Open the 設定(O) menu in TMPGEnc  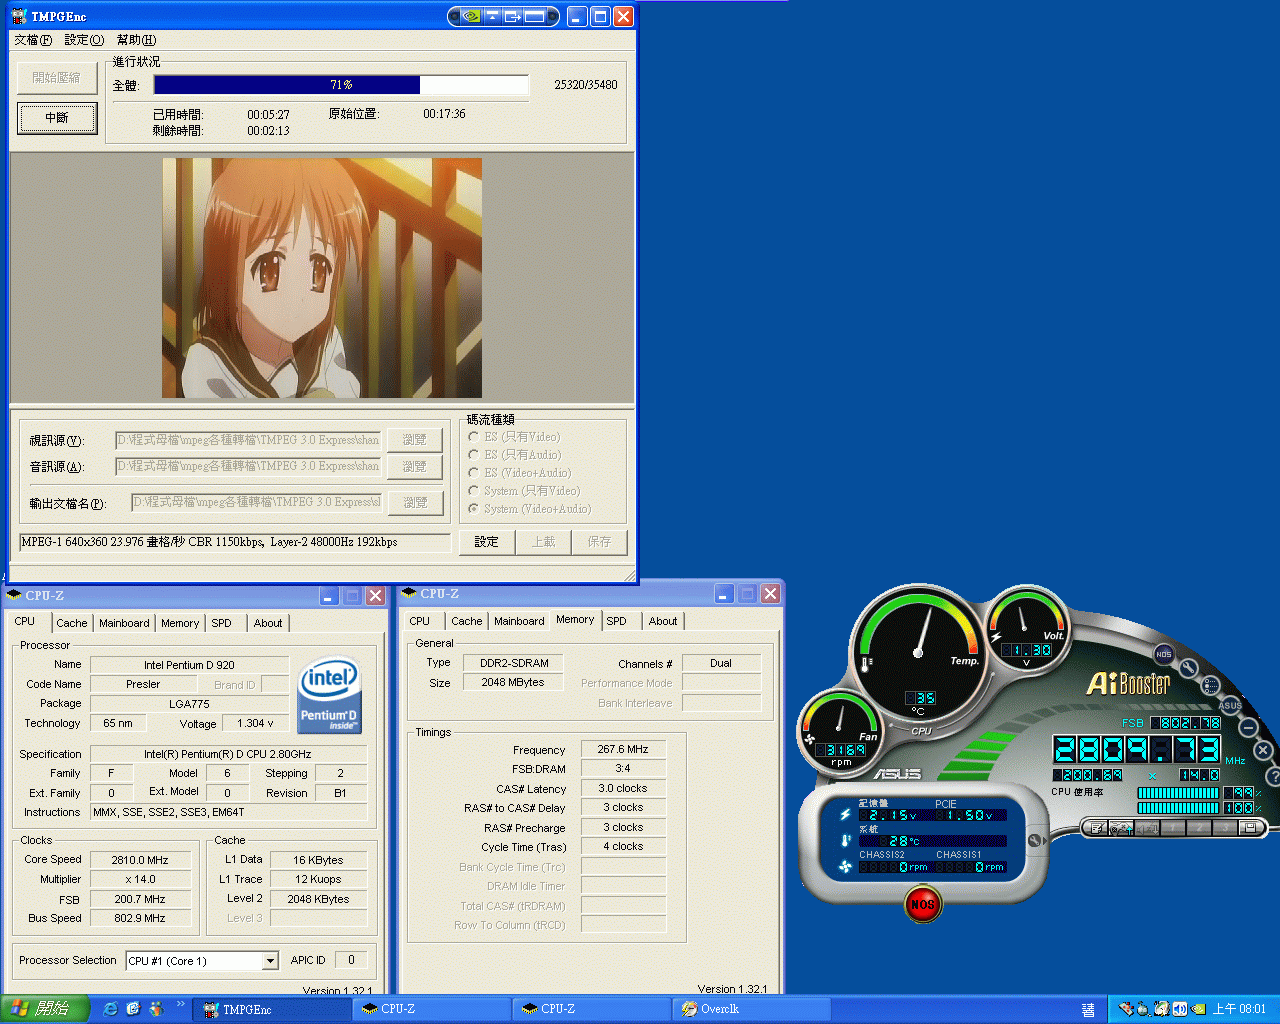click(x=84, y=40)
